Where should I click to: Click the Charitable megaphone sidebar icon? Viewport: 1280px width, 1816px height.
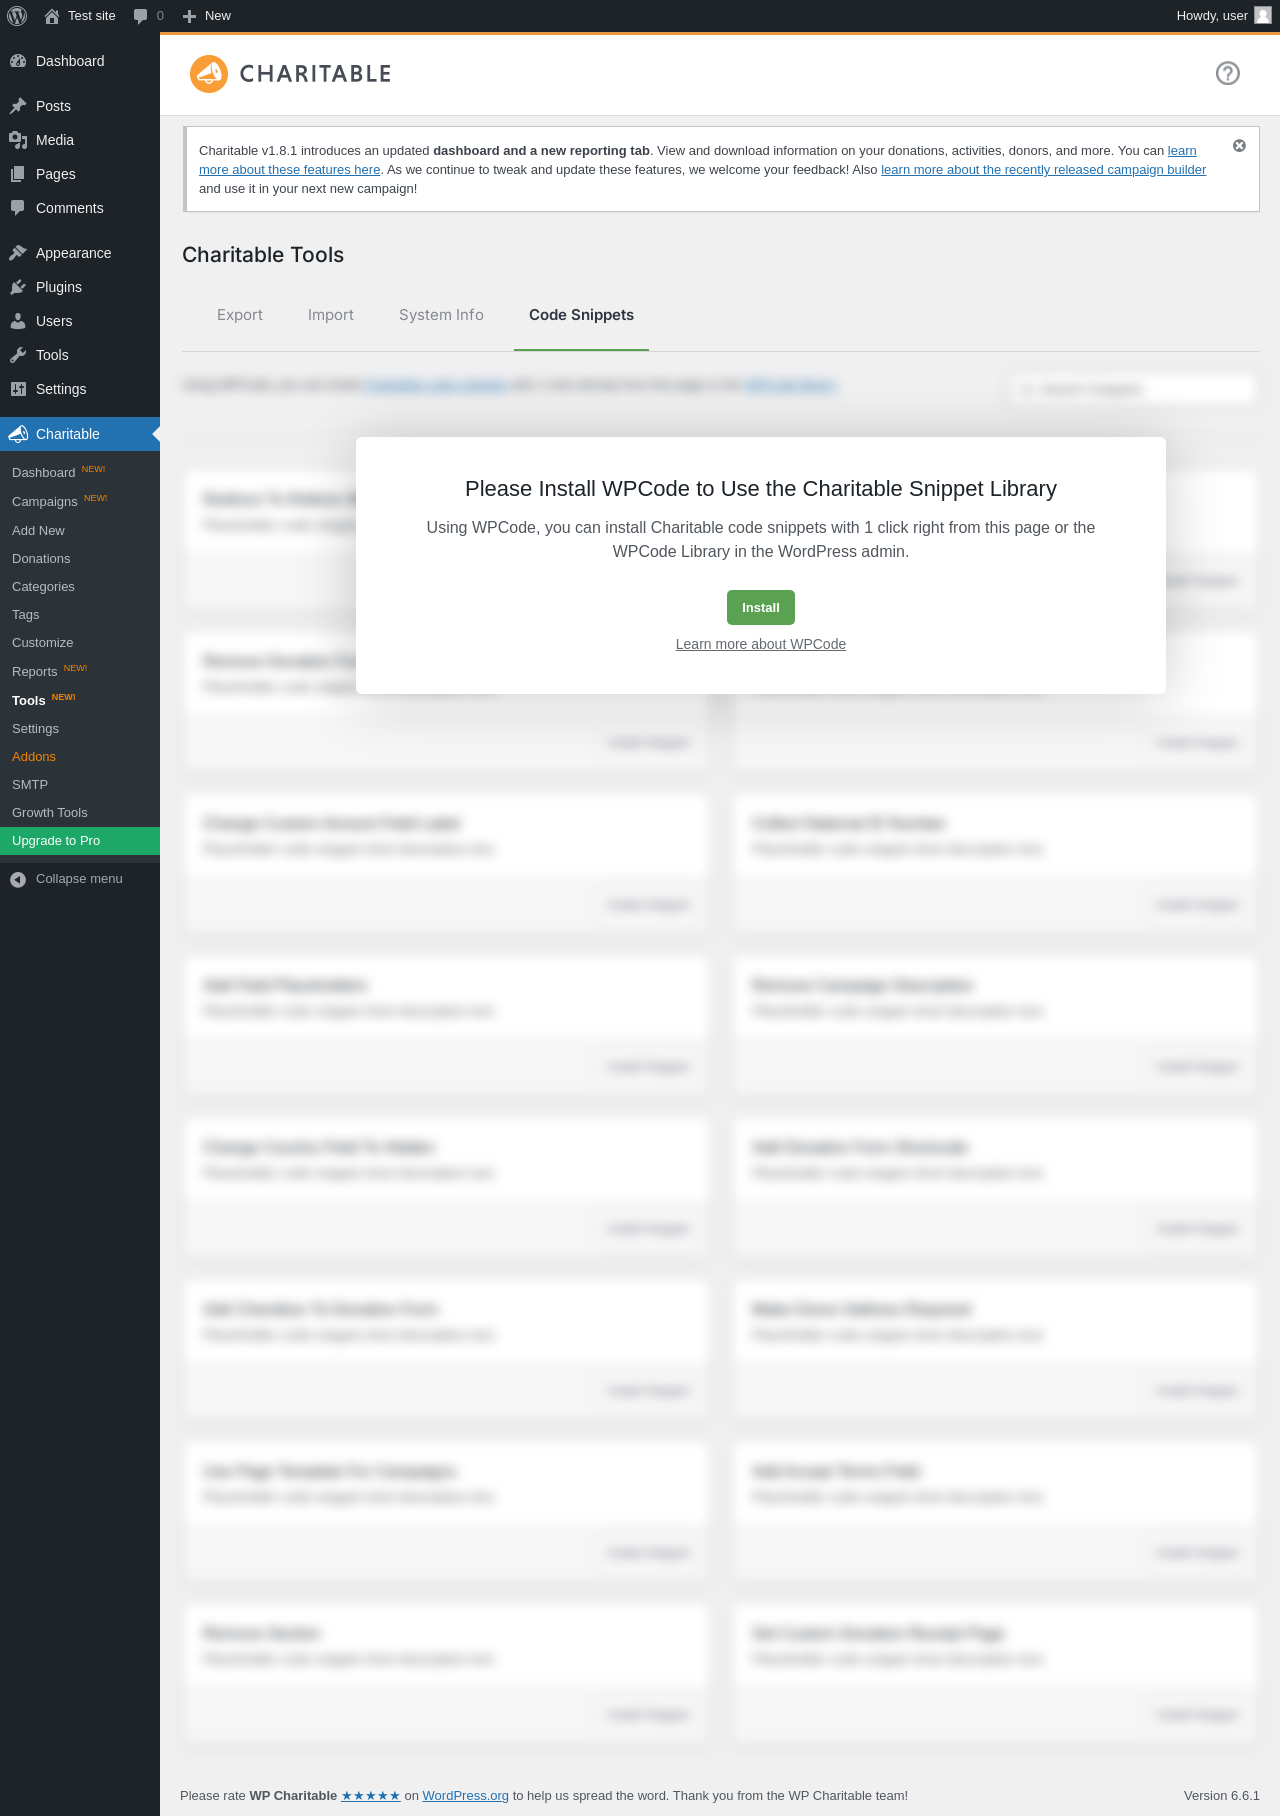[x=18, y=434]
